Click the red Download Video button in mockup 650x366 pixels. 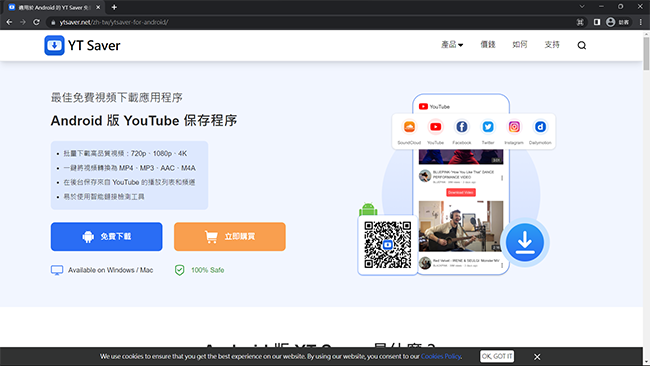click(x=461, y=192)
